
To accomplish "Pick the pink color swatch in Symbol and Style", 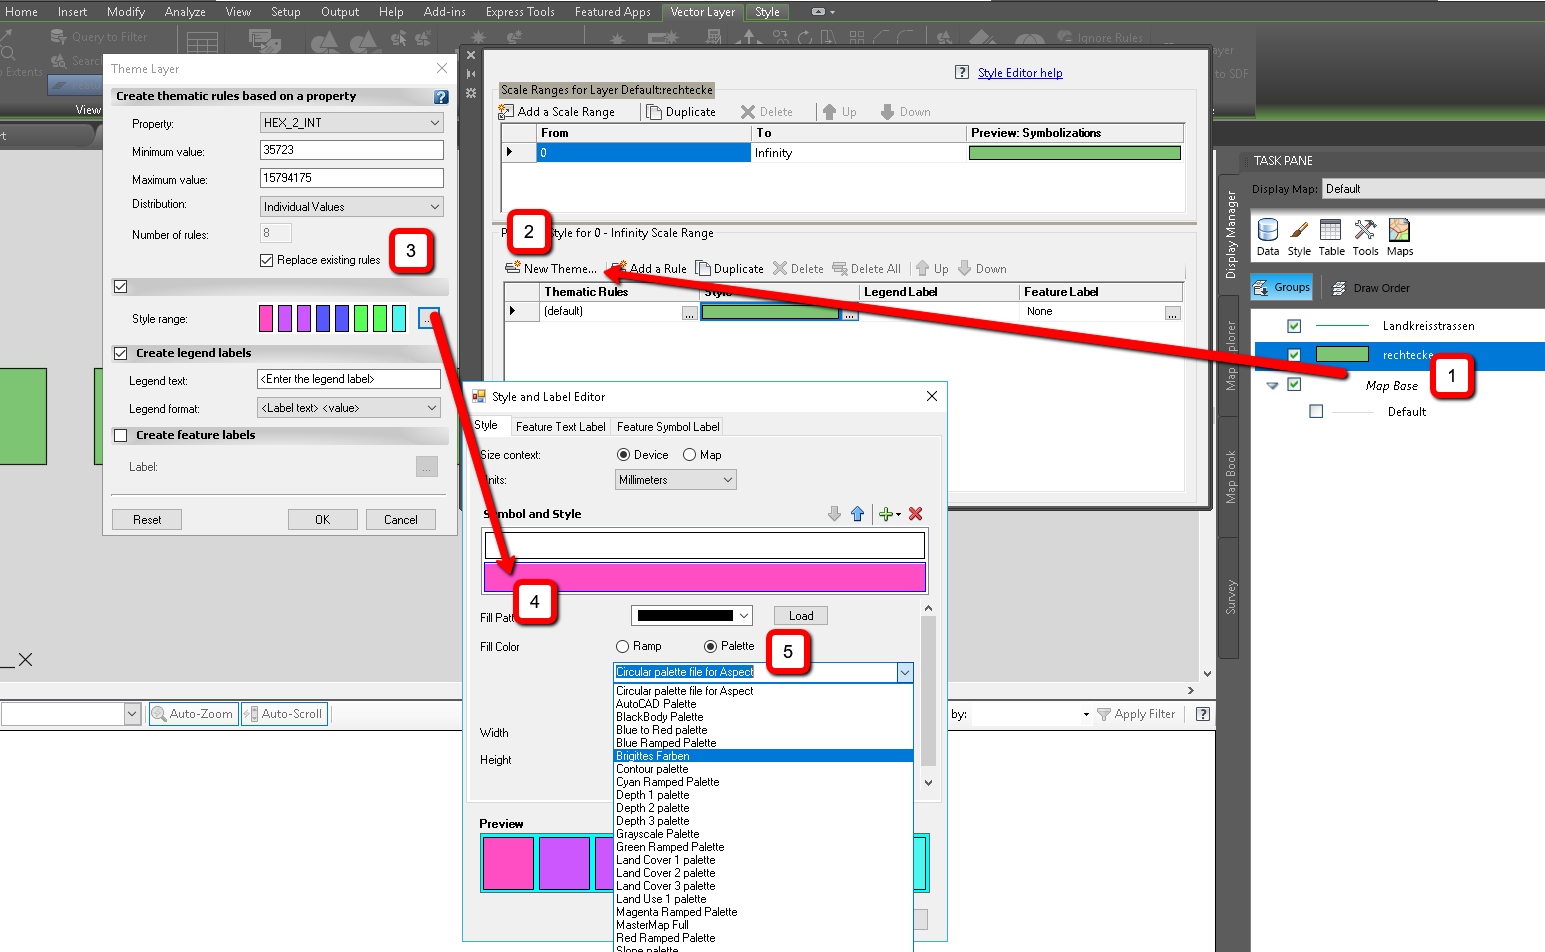I will 705,577.
